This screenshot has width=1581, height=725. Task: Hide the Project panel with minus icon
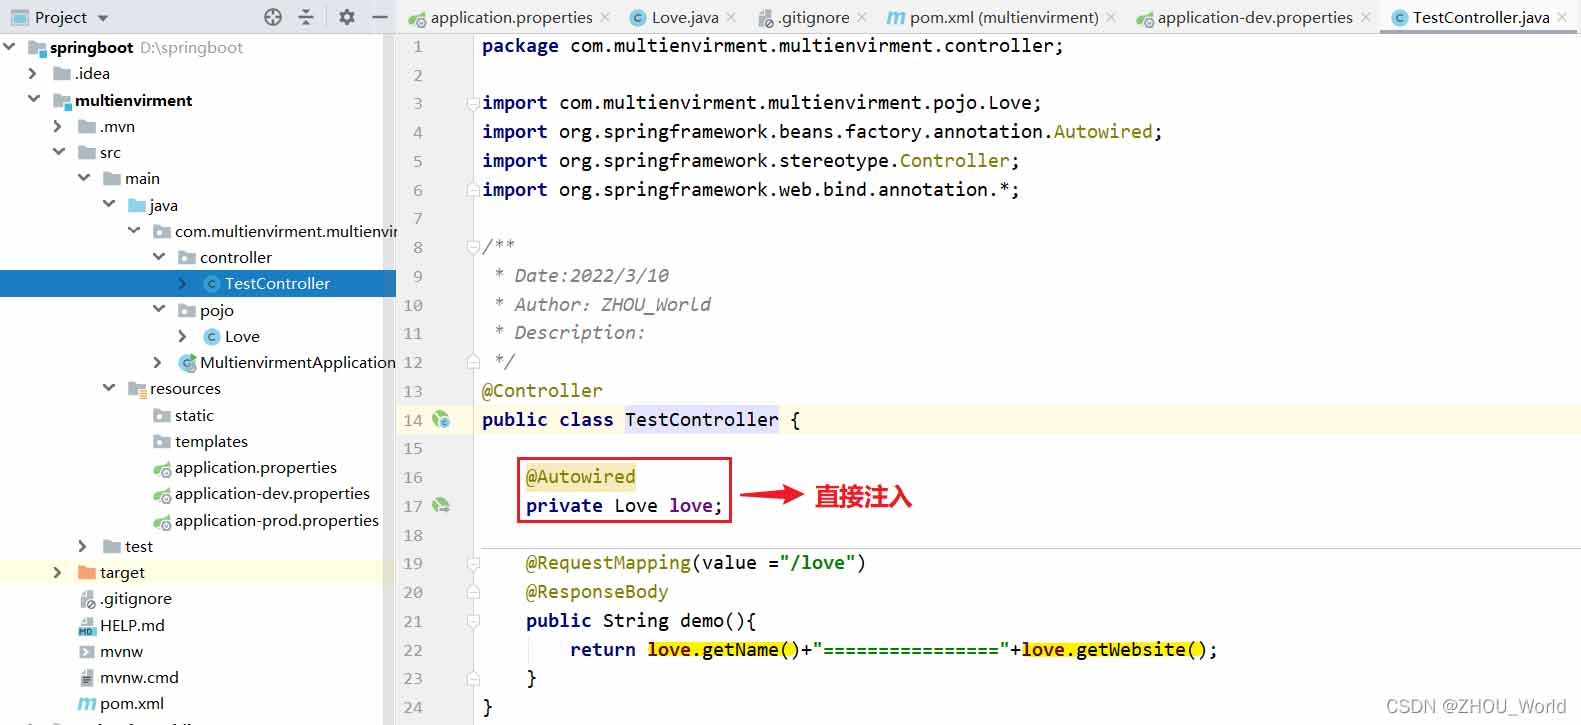click(380, 17)
